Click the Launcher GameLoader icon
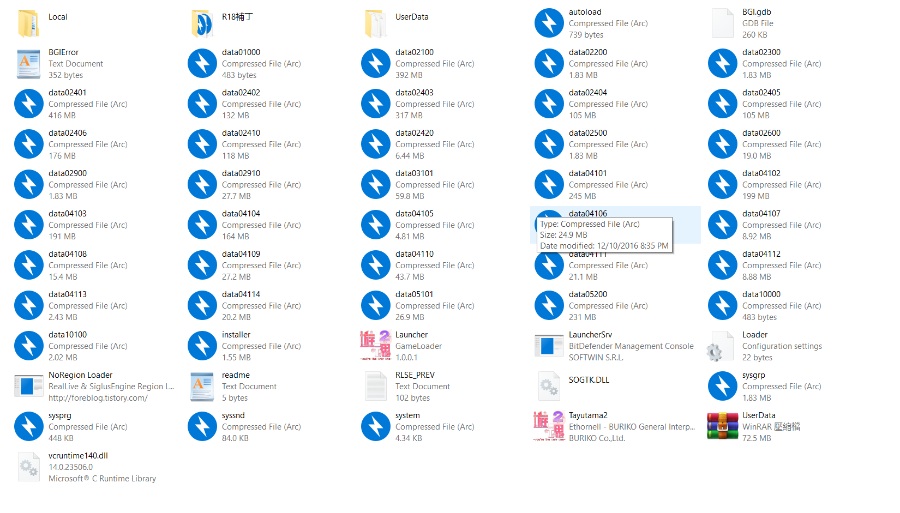This screenshot has height=513, width=900. [x=375, y=345]
